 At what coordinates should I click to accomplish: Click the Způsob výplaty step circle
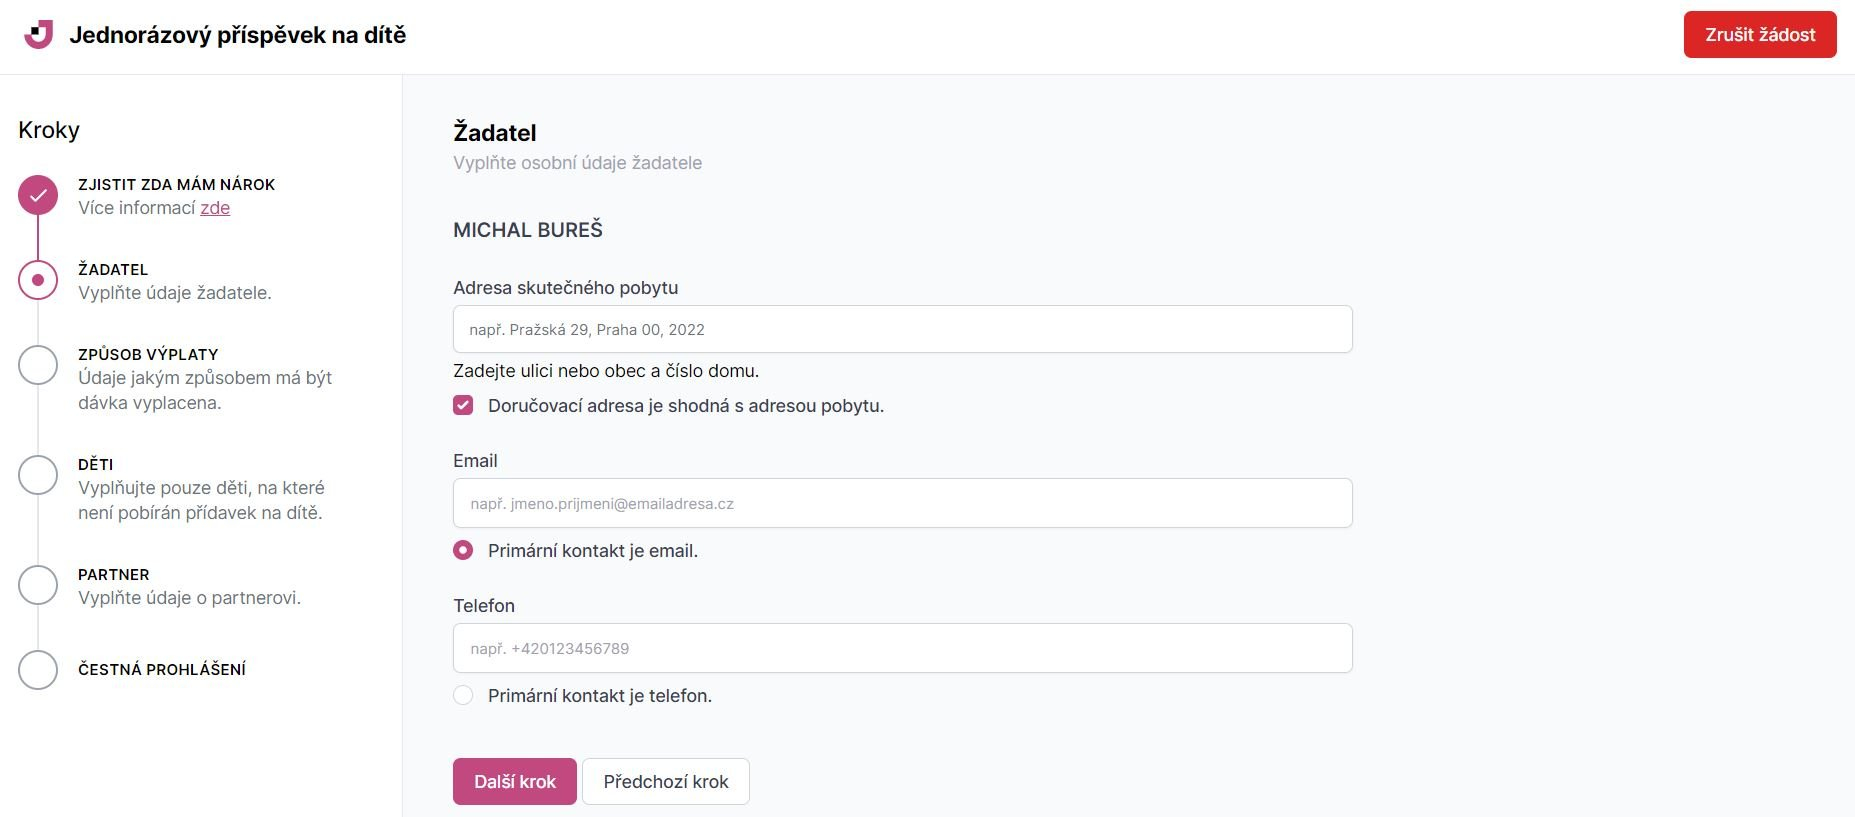(38, 365)
